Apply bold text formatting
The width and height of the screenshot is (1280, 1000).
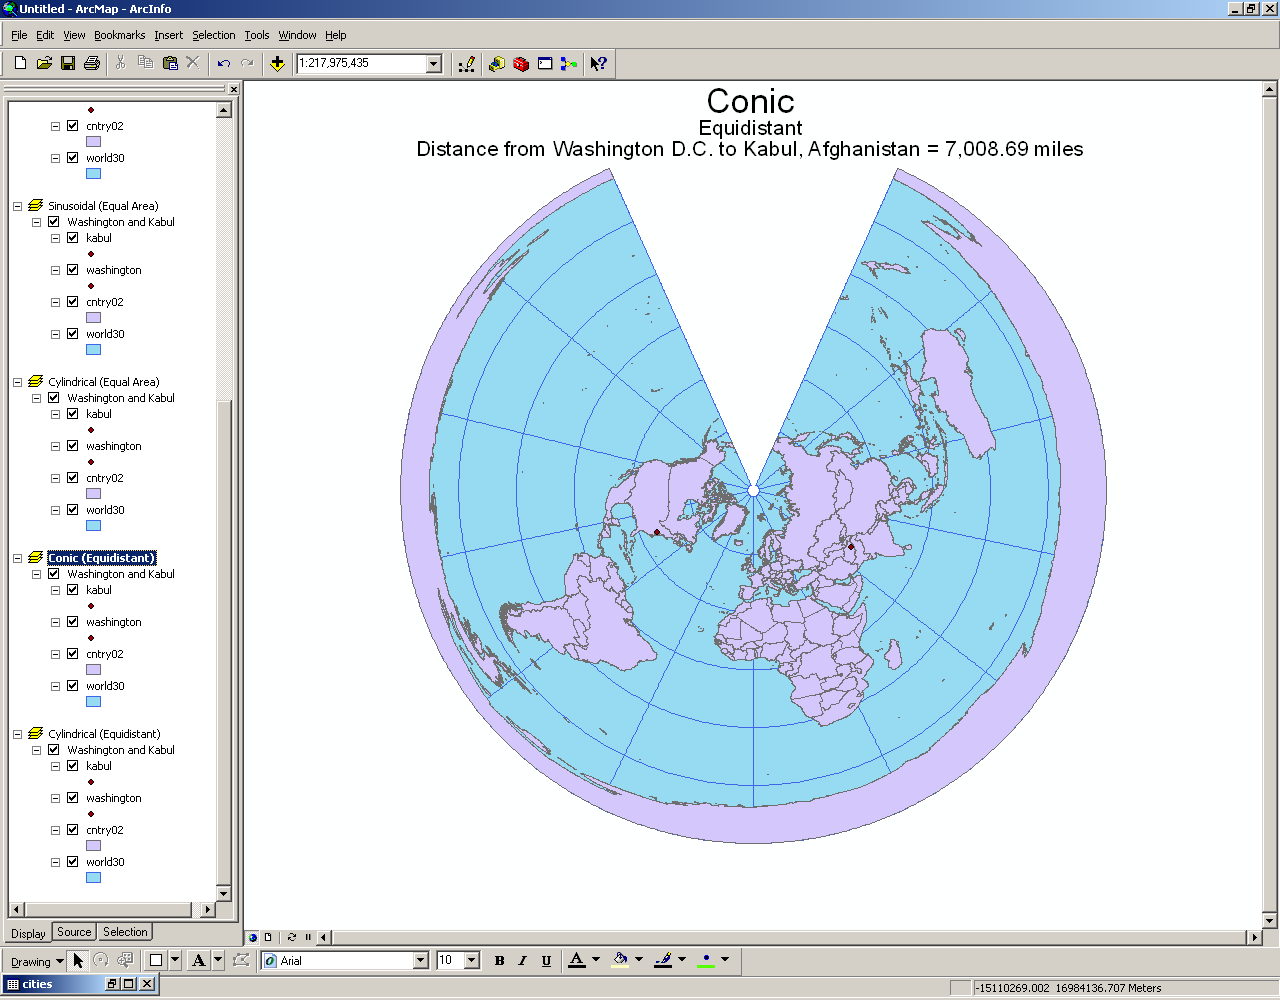click(499, 960)
